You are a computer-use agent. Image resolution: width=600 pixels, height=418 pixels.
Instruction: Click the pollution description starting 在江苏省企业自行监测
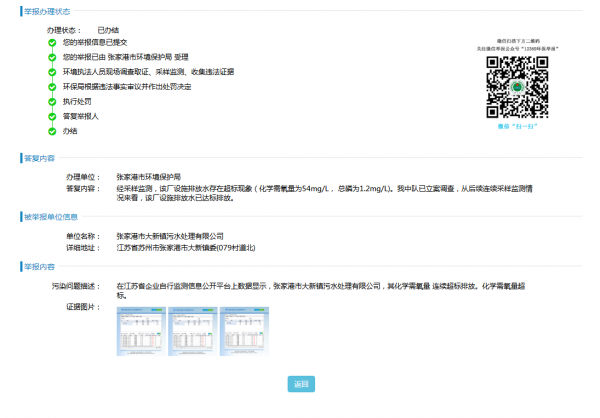pos(321,291)
